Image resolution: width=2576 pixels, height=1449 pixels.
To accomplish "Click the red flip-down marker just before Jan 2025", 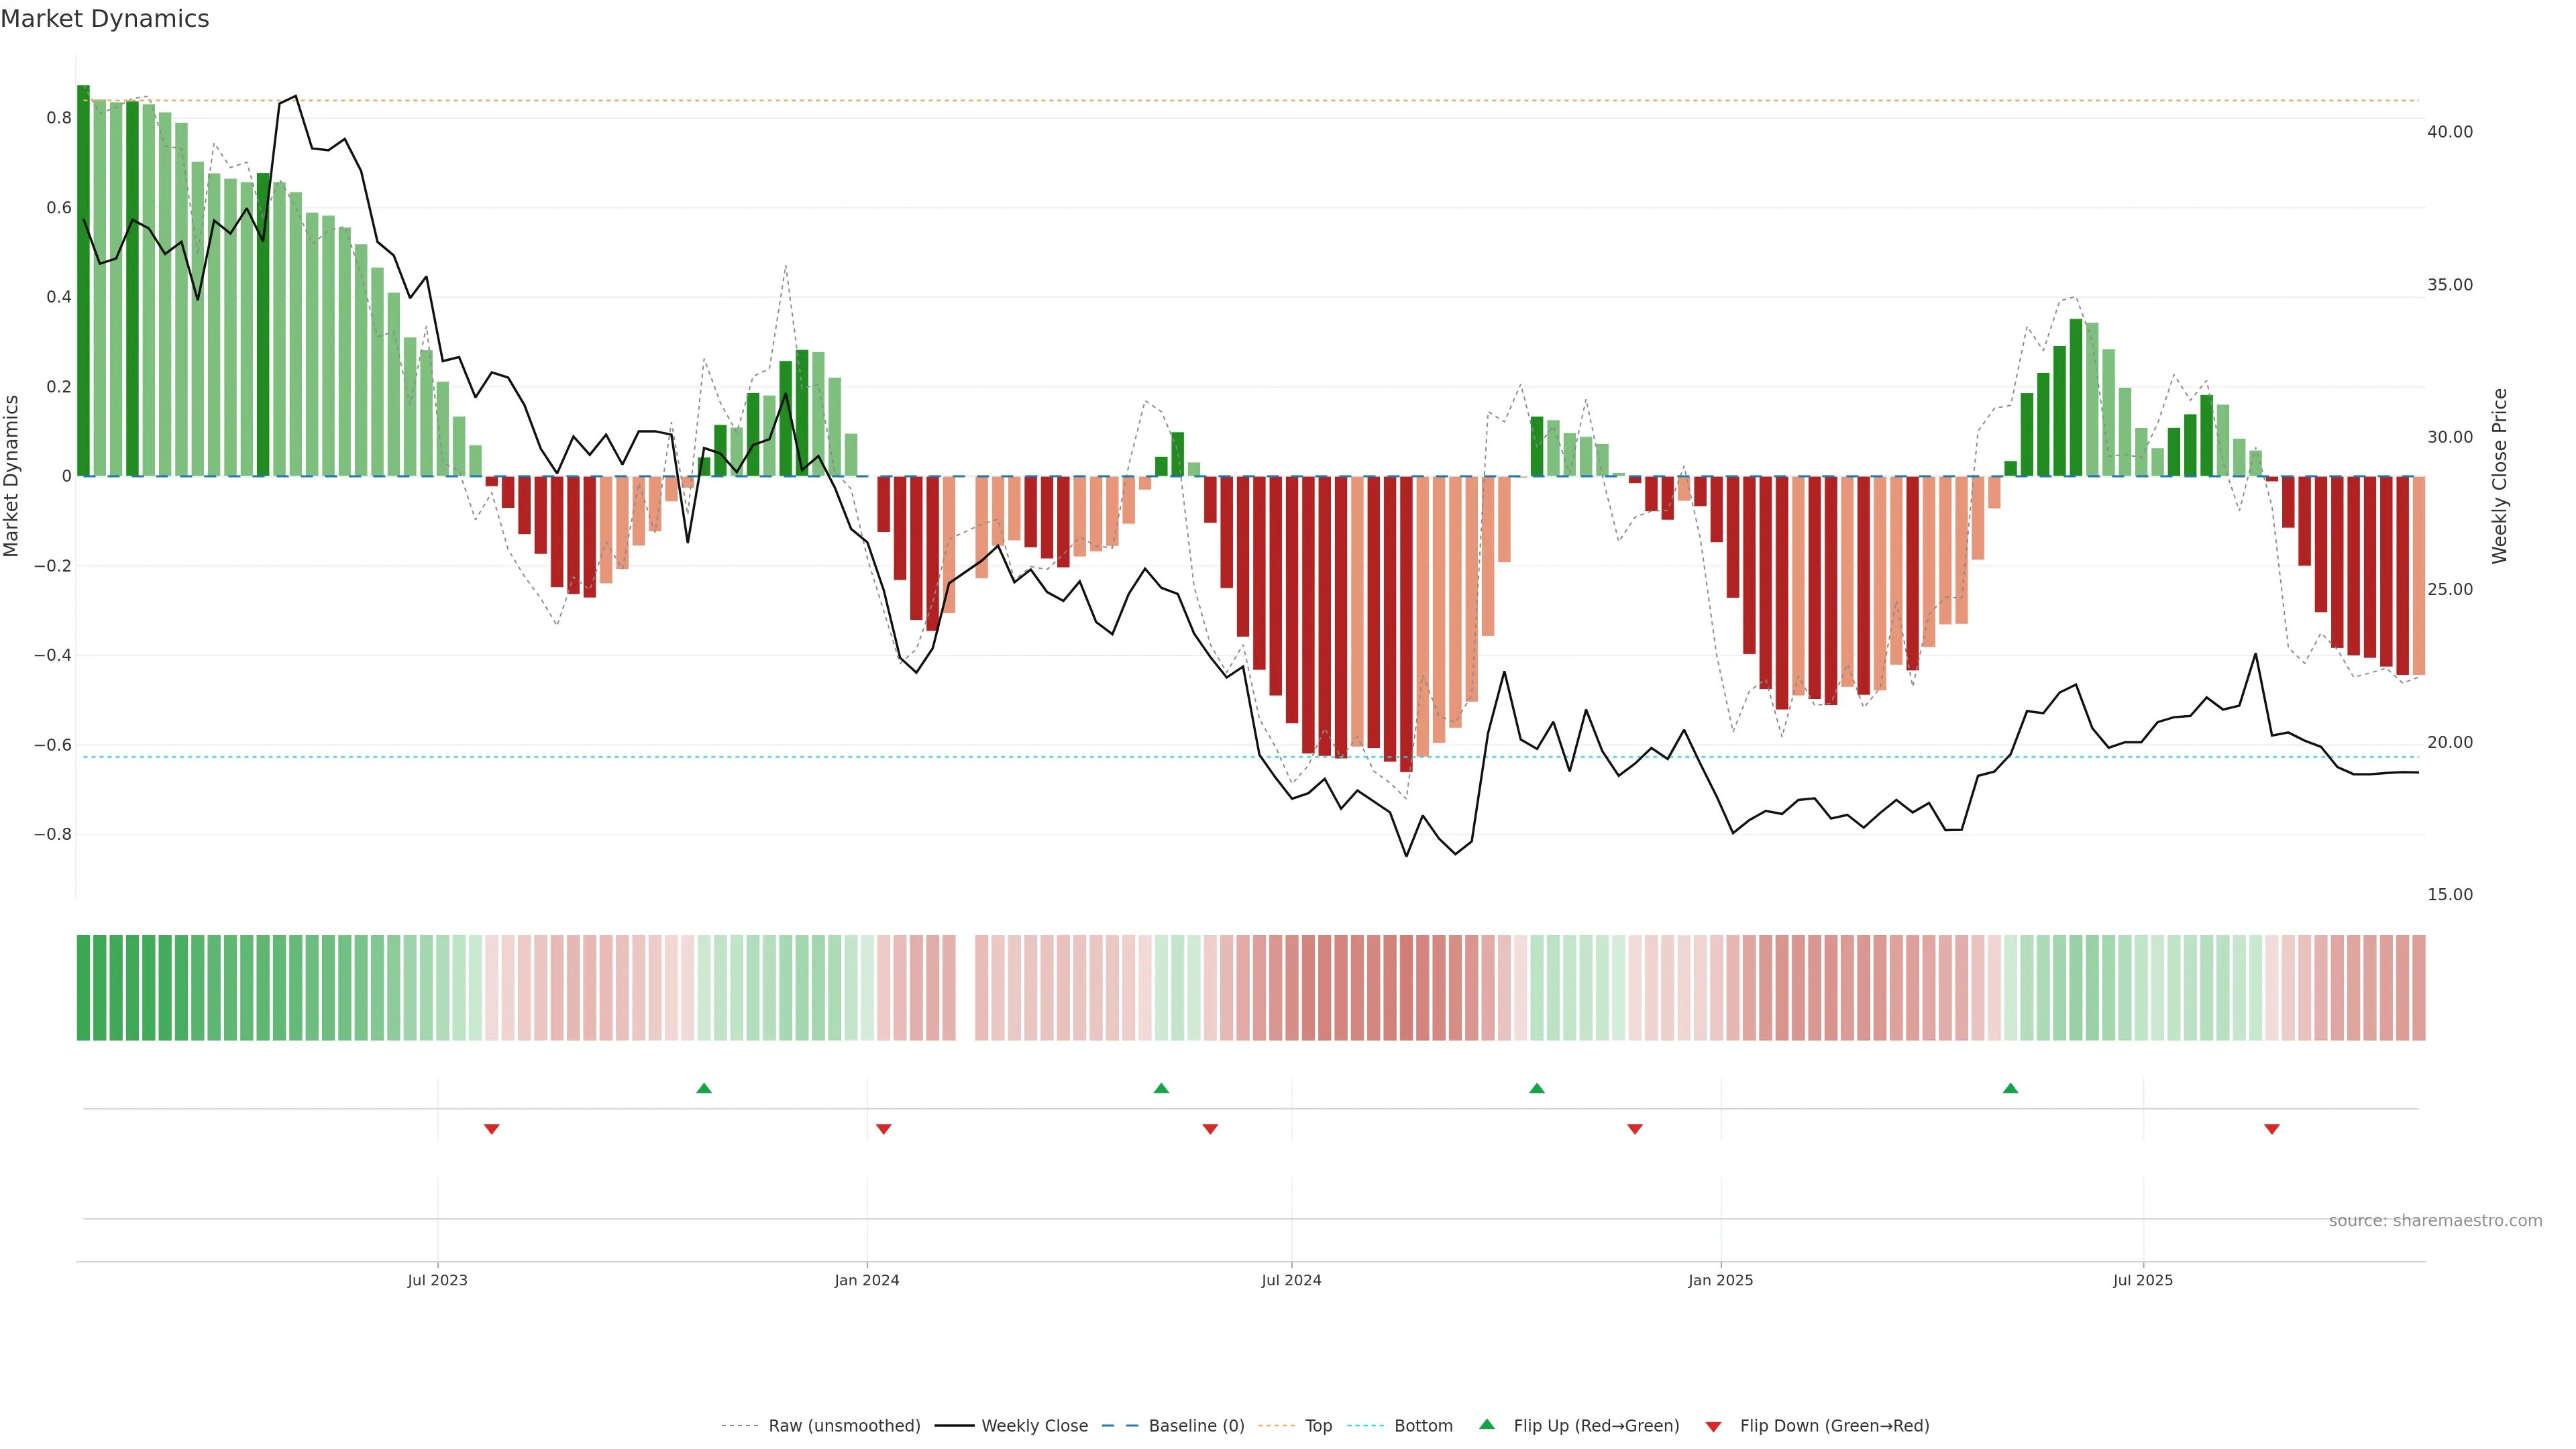I will [x=1635, y=1129].
